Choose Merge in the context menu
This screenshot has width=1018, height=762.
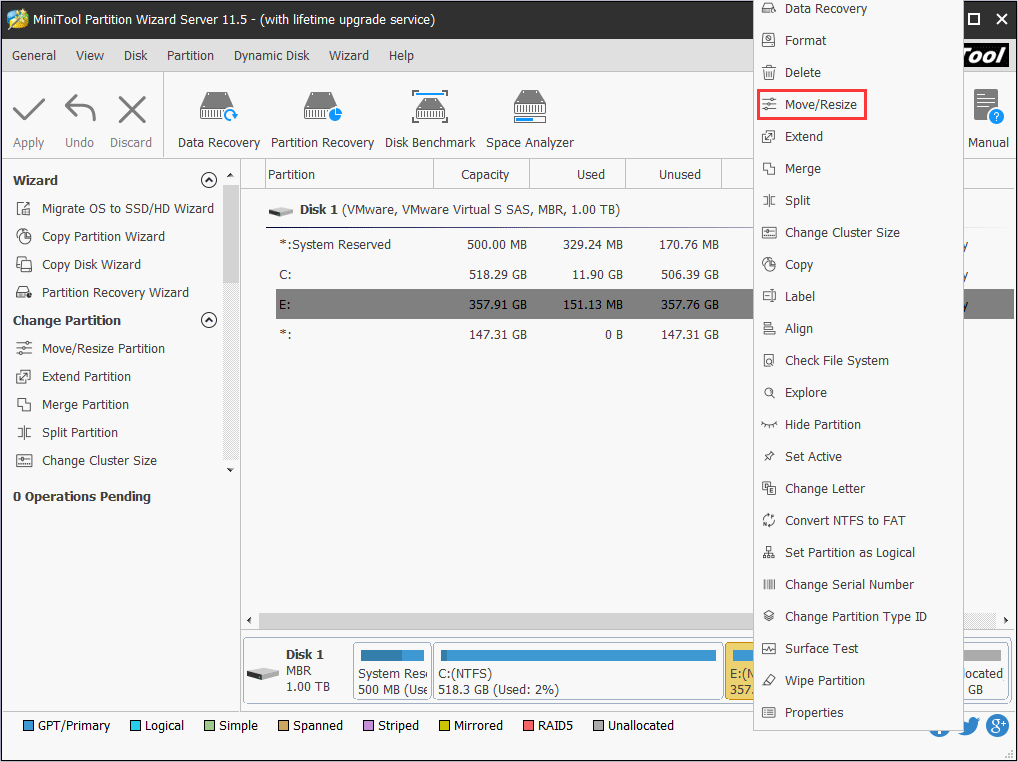858,169
